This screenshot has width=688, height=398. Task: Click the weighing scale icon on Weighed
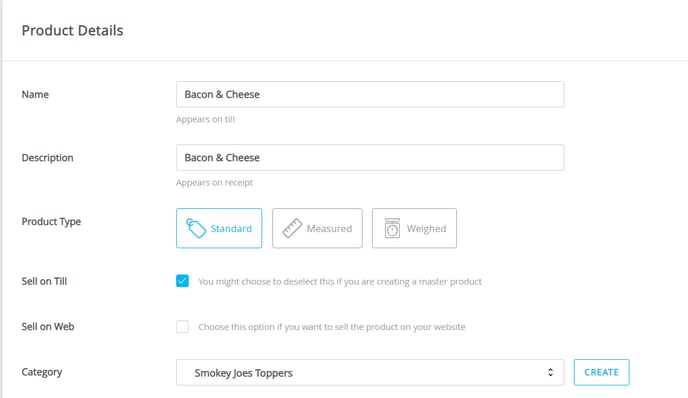tap(392, 228)
